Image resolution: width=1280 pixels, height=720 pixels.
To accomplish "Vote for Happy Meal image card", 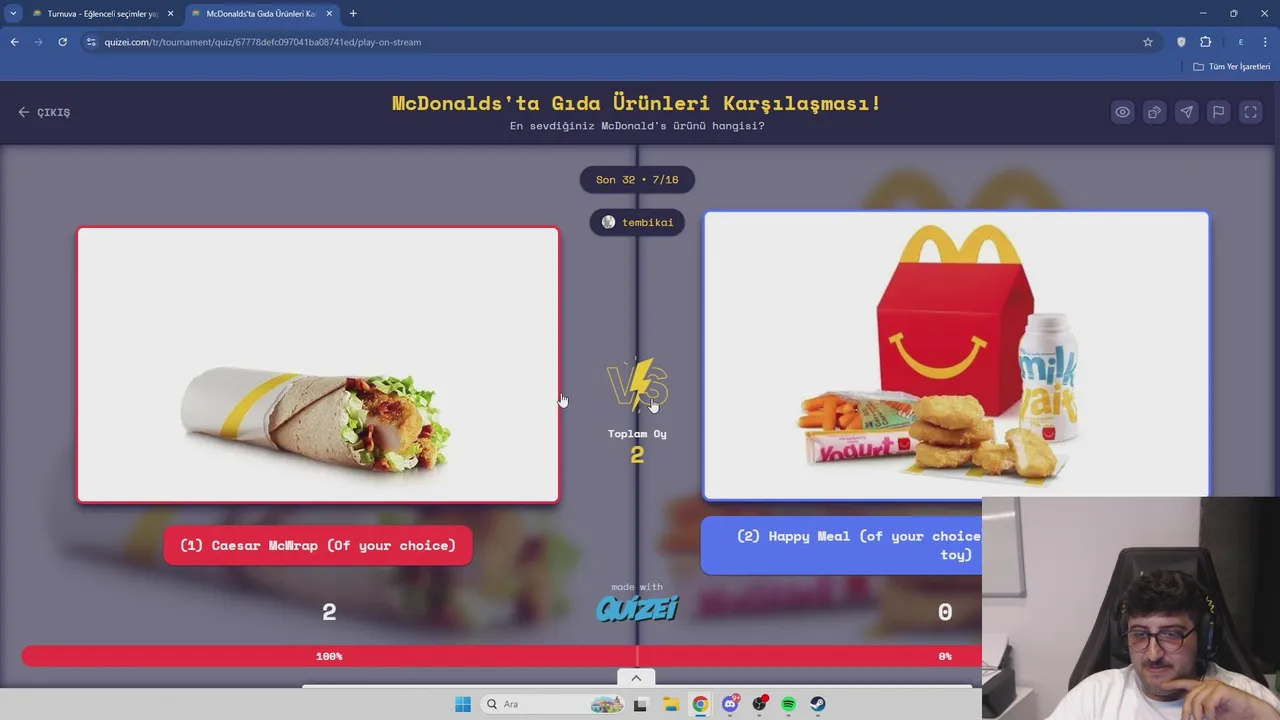I will coord(956,355).
